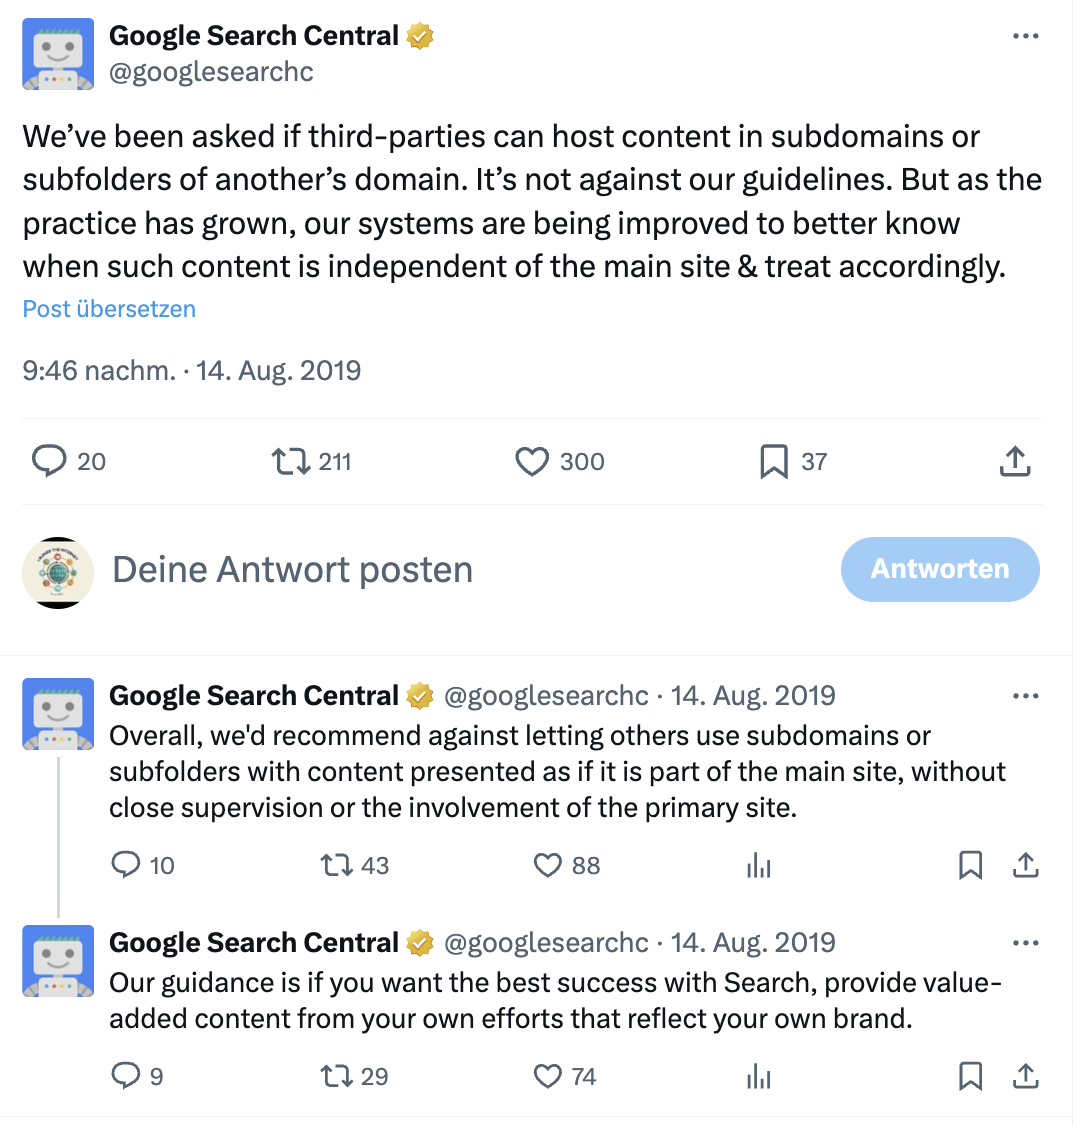This screenshot has height=1126, width=1090.
Task: Toggle the share icon on the first reply
Action: pos(1026,865)
